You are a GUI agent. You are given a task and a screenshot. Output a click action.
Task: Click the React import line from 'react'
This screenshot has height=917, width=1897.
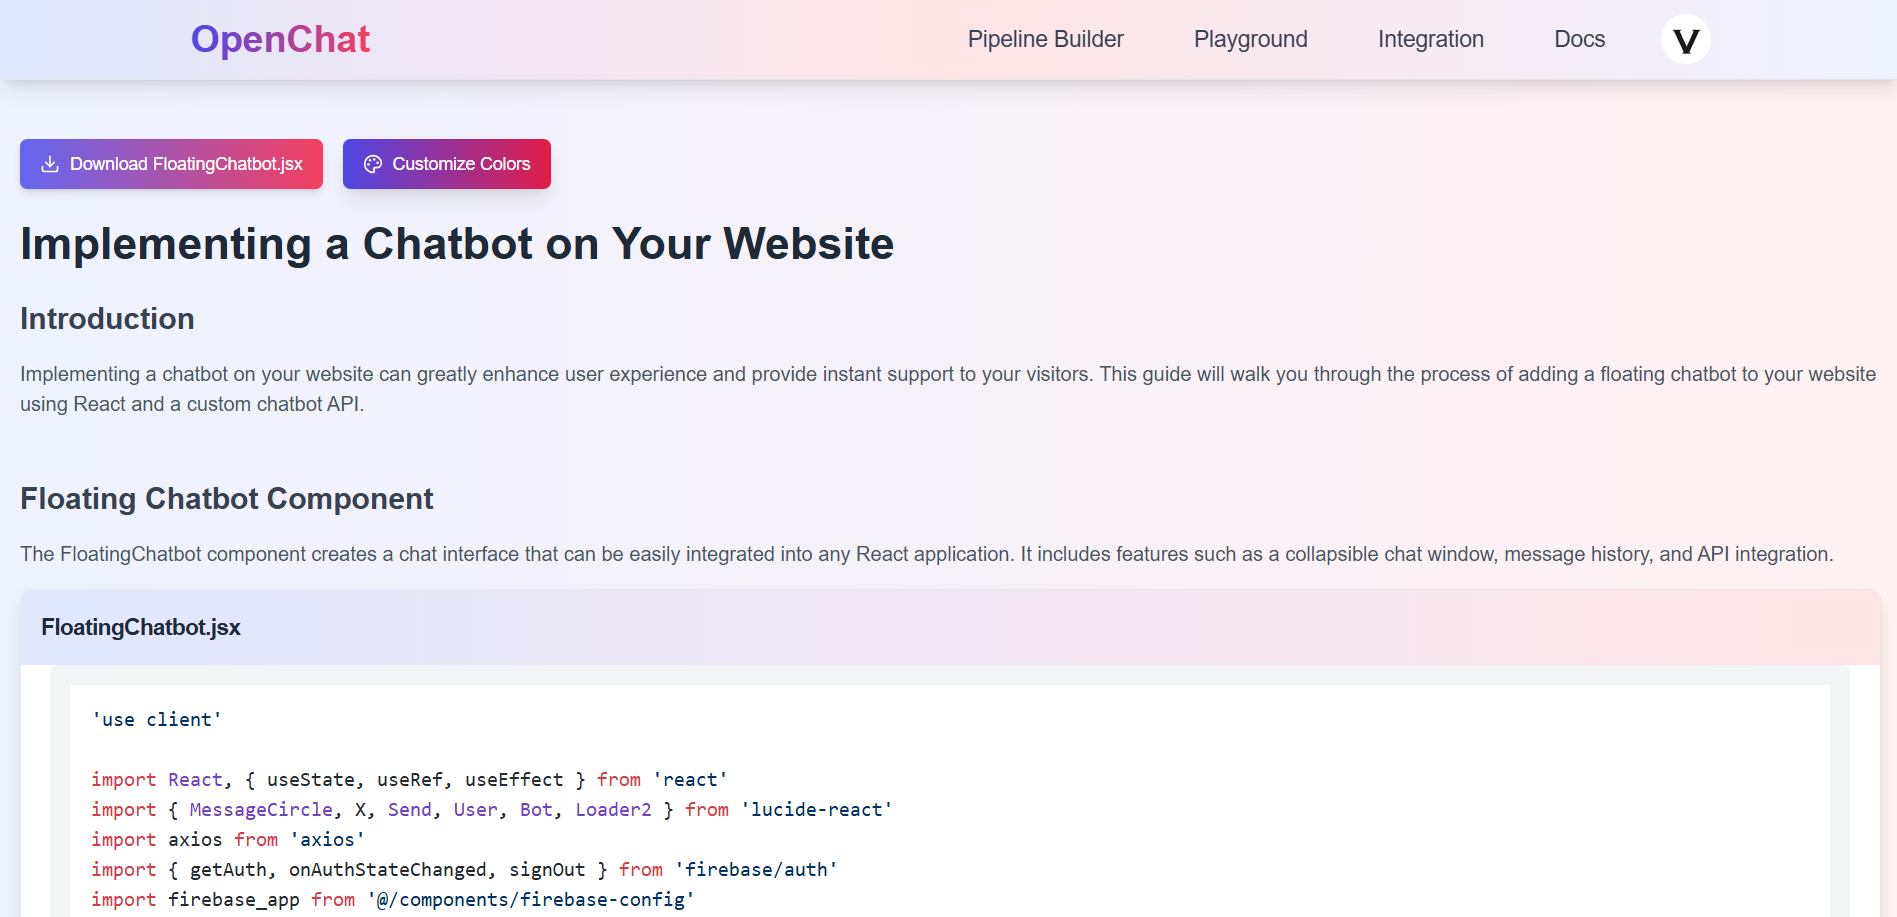(x=409, y=780)
